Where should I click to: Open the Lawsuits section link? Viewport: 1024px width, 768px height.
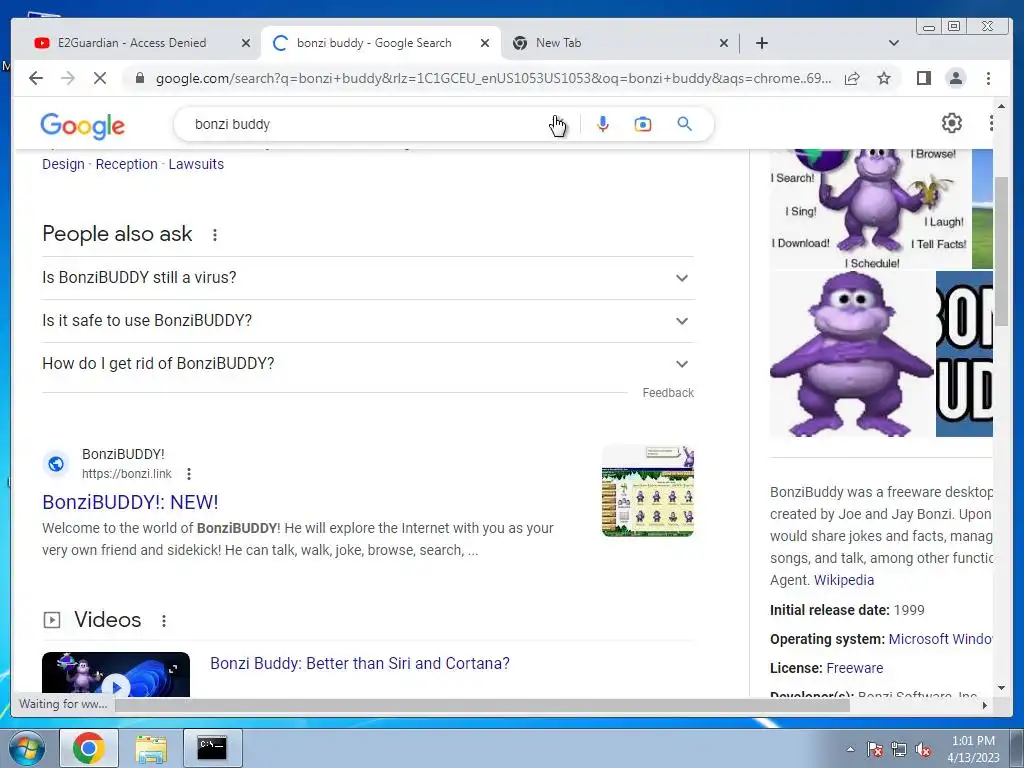[196, 164]
